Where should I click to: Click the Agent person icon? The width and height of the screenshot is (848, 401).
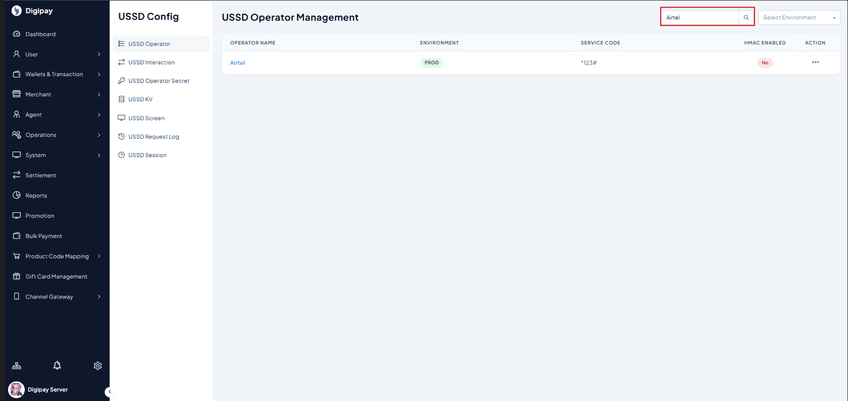tap(16, 115)
